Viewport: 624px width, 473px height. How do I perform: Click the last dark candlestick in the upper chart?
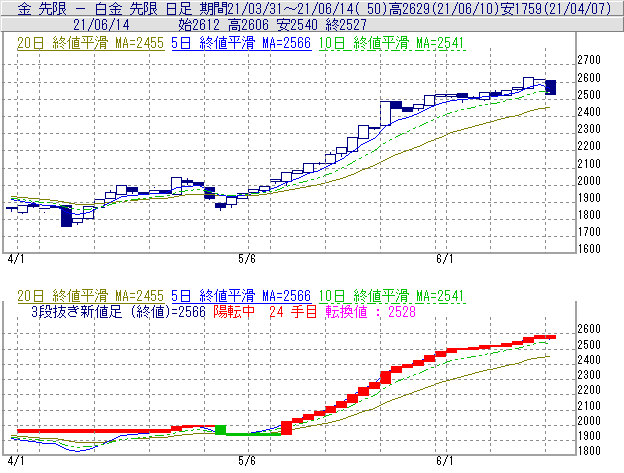coord(551,88)
